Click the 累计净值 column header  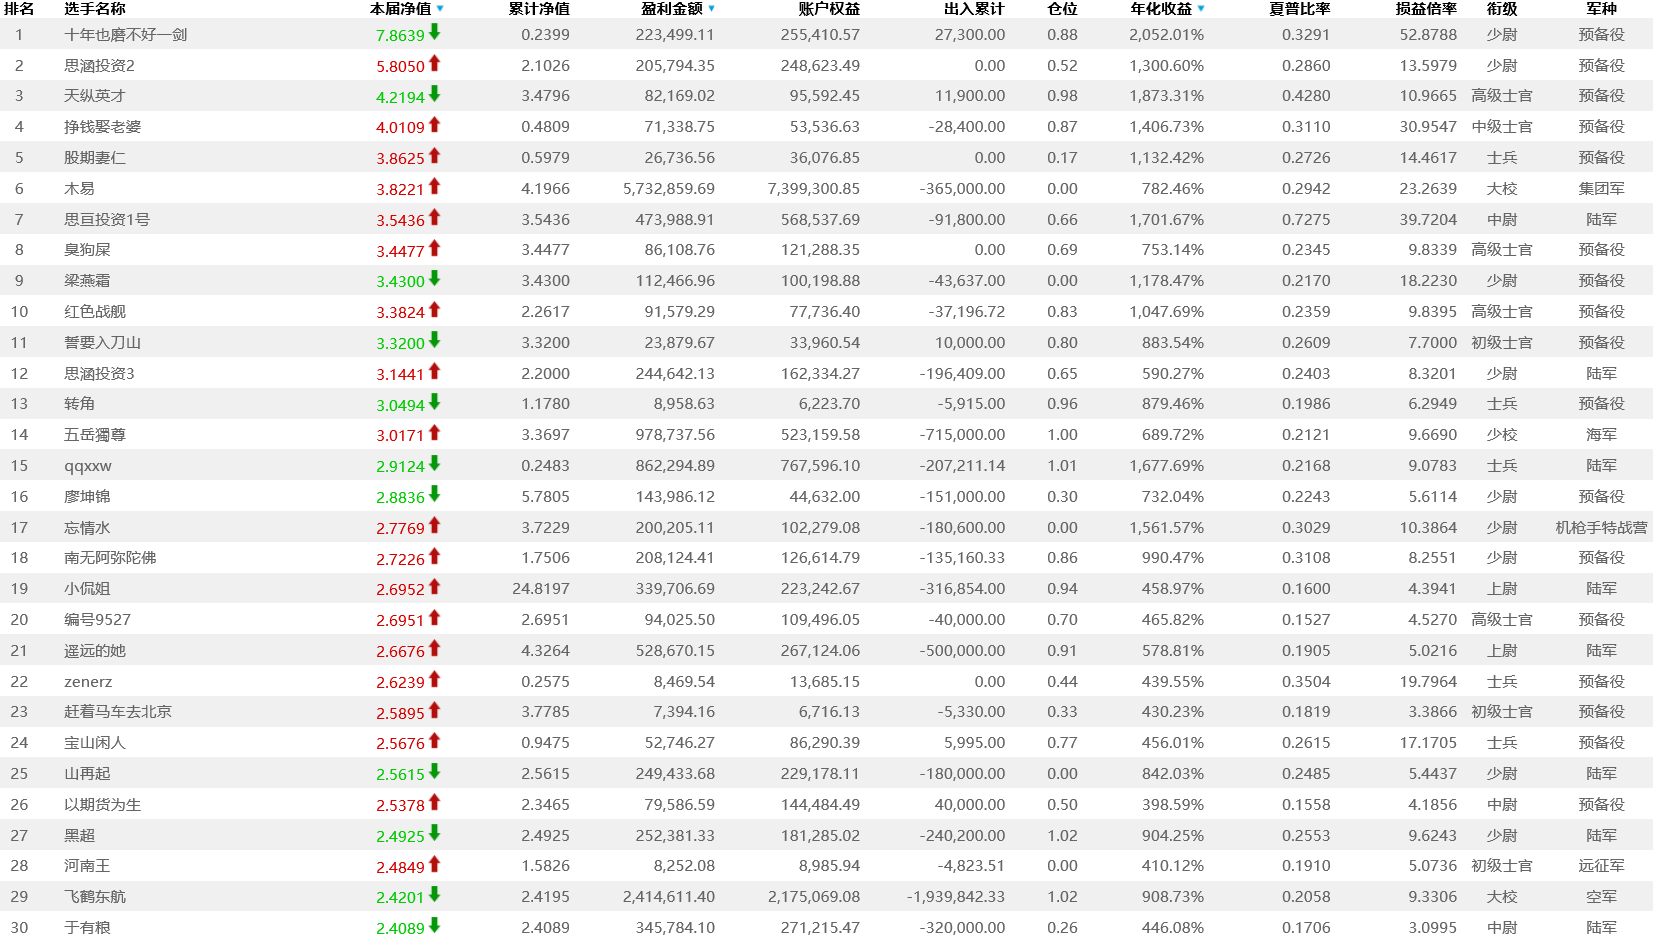pos(539,9)
